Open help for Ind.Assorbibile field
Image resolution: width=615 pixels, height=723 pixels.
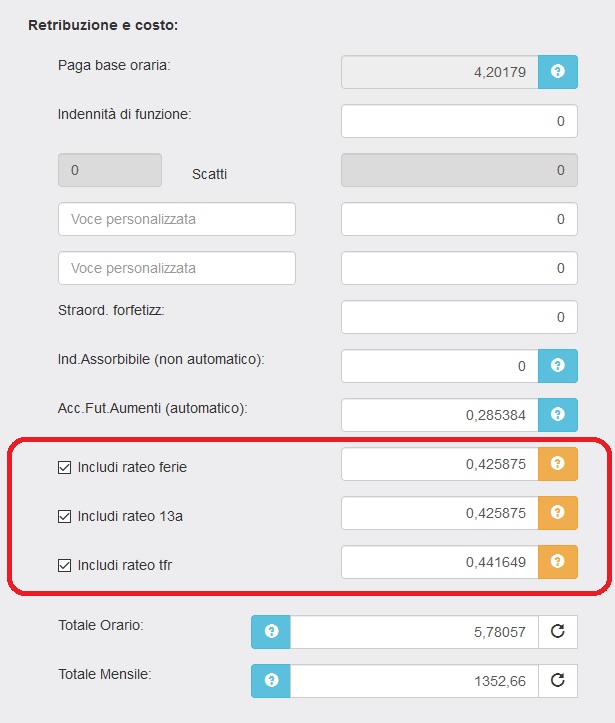pos(558,366)
